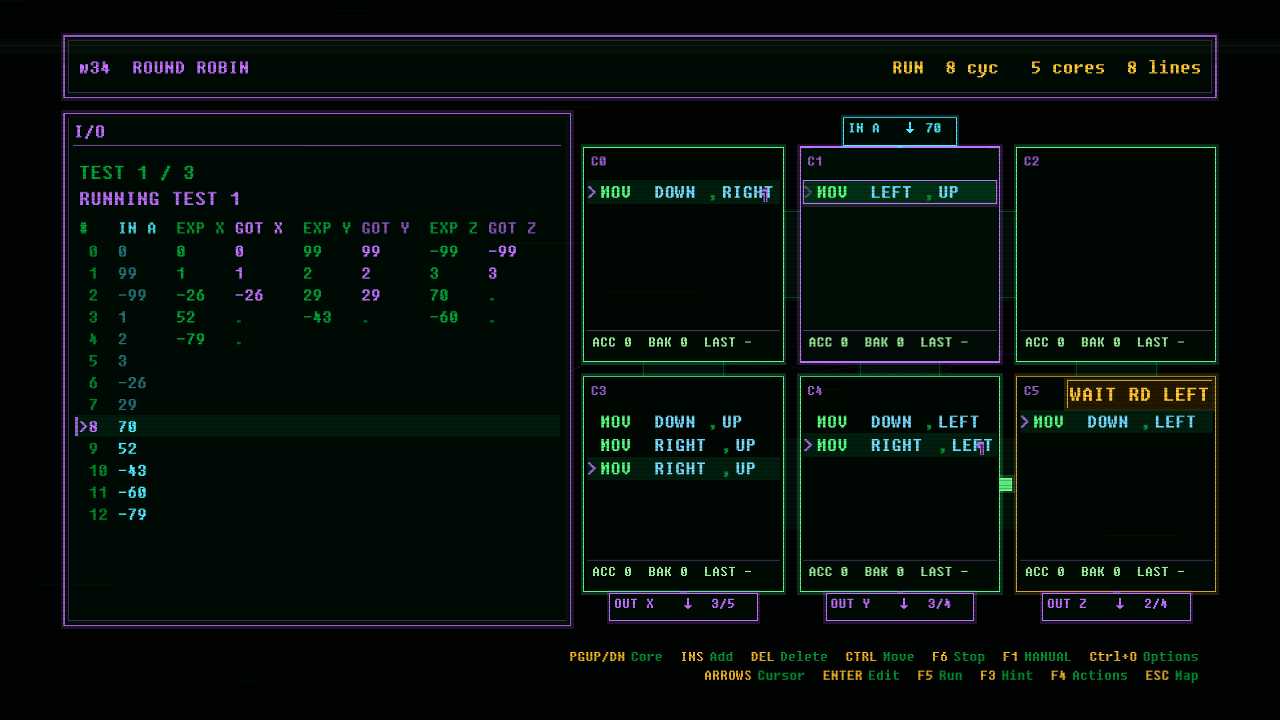Click the current row marker at I/O row 8
This screenshot has height=720, width=1280.
pyautogui.click(x=82, y=427)
